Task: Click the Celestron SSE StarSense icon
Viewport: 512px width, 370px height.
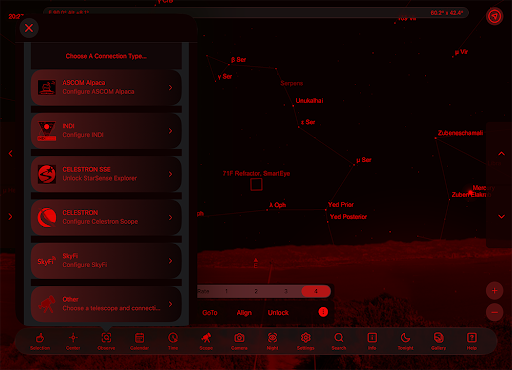Action: (x=47, y=174)
